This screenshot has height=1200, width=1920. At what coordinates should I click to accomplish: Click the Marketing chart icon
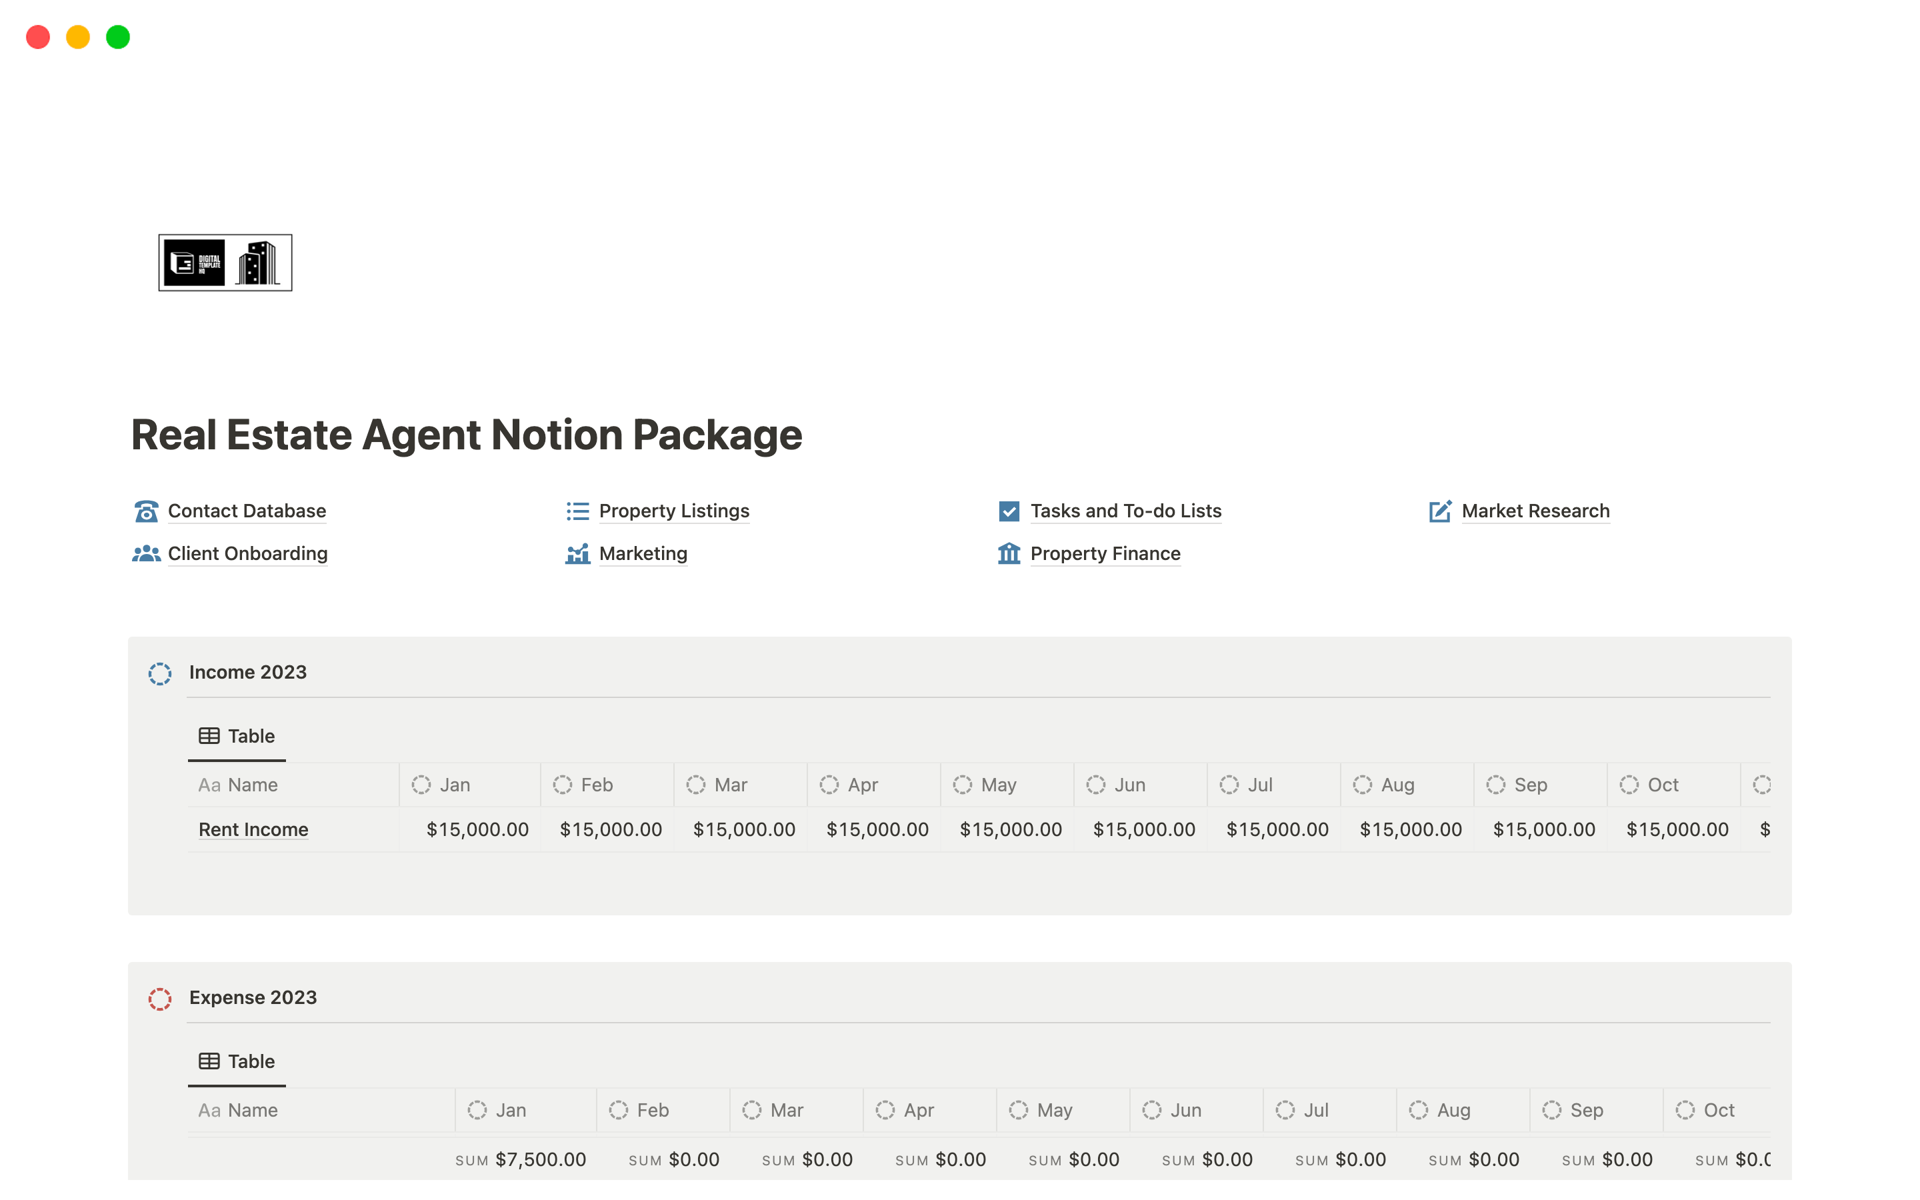click(577, 554)
